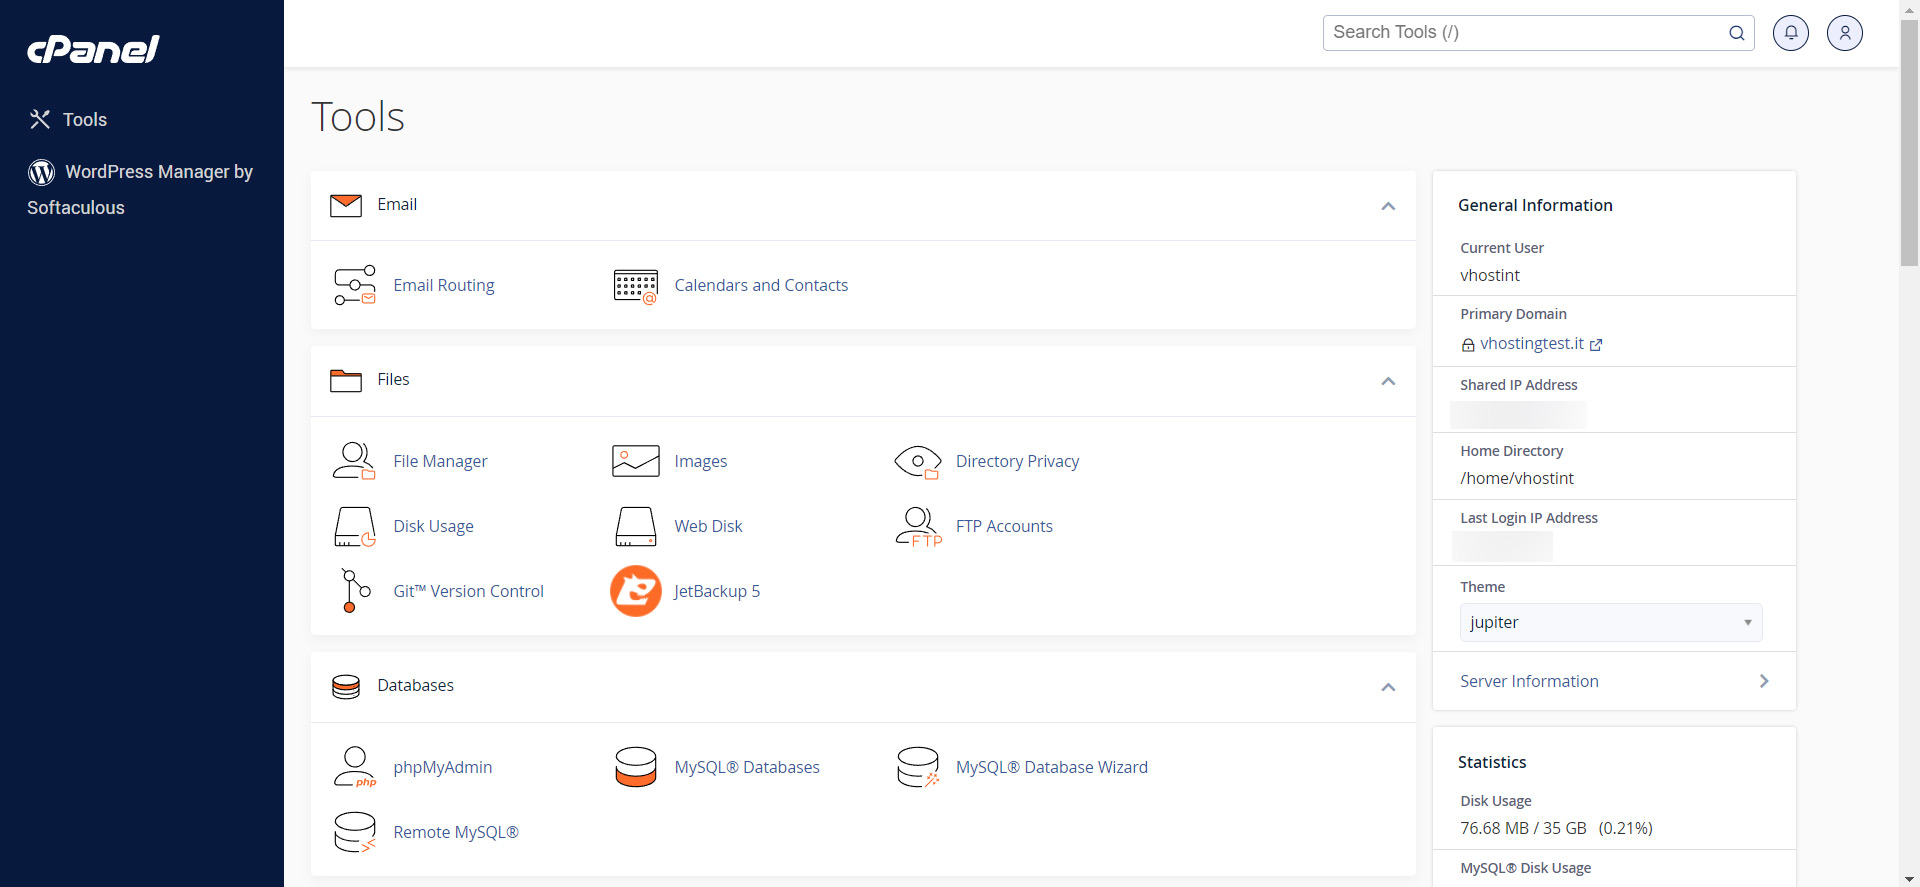
Task: Open Tools in the sidebar menu
Action: click(85, 120)
